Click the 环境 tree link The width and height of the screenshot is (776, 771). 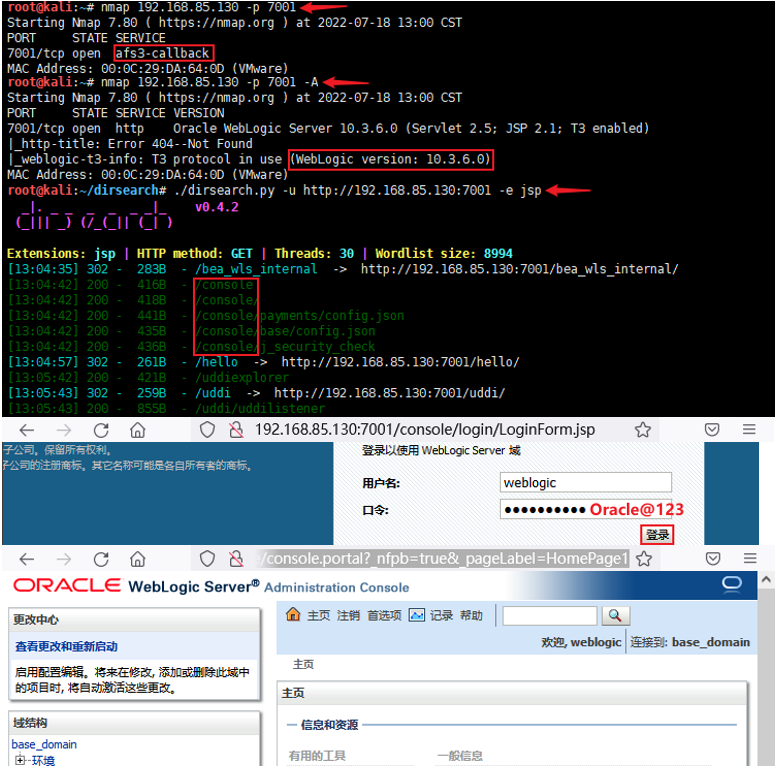[x=44, y=760]
